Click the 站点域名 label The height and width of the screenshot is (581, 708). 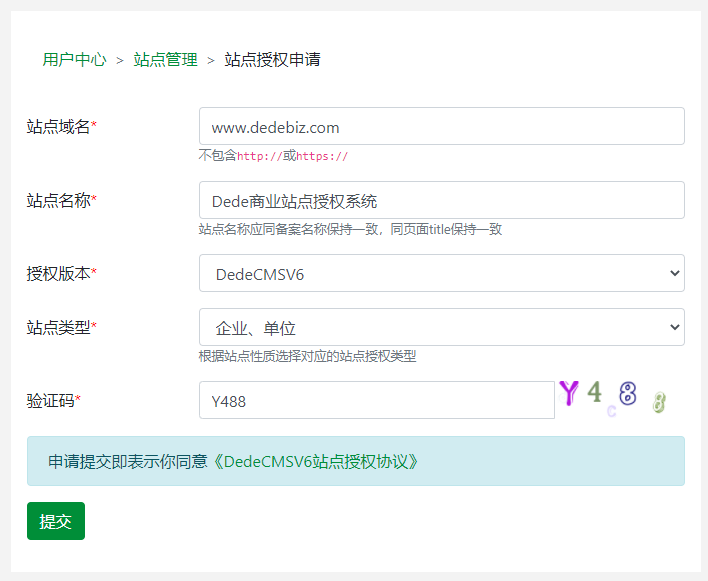(61, 126)
